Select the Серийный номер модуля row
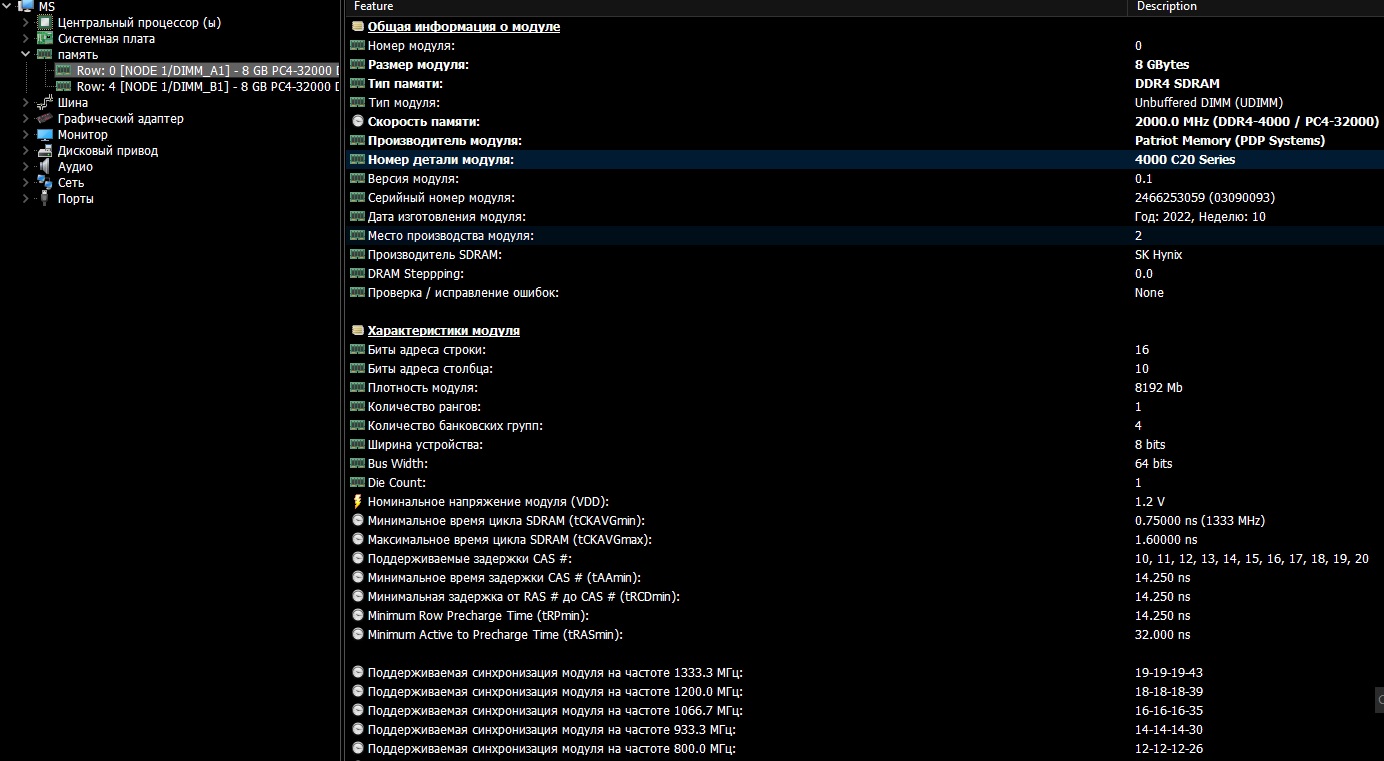 click(x=441, y=197)
